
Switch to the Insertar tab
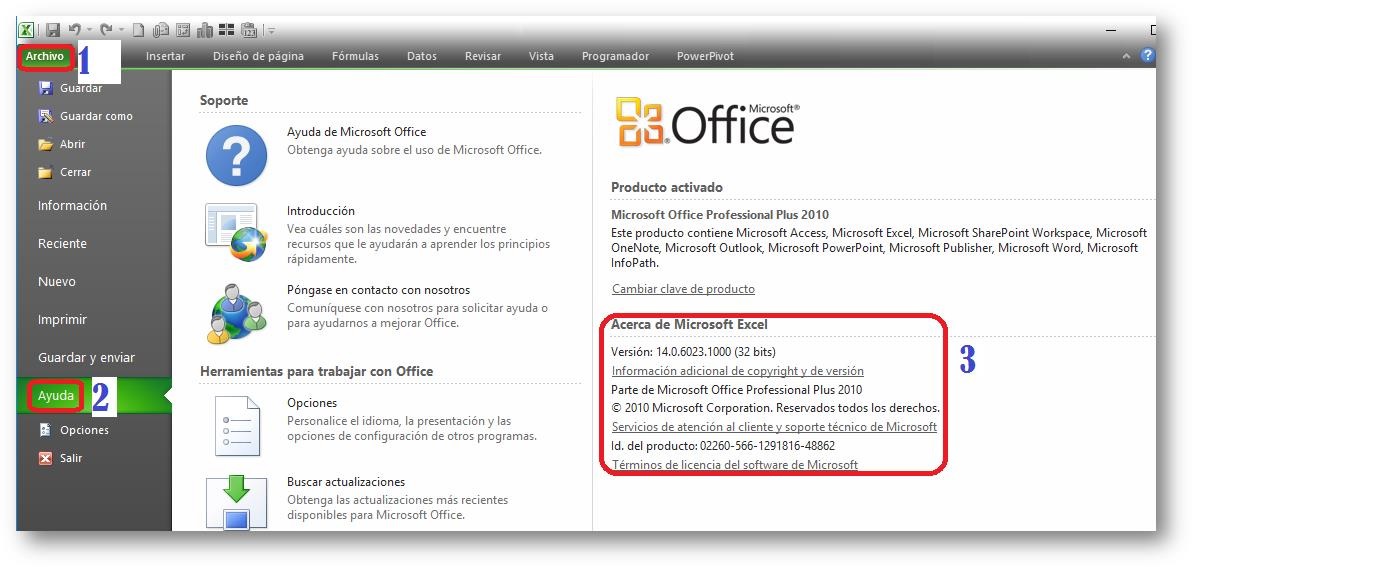click(x=165, y=56)
